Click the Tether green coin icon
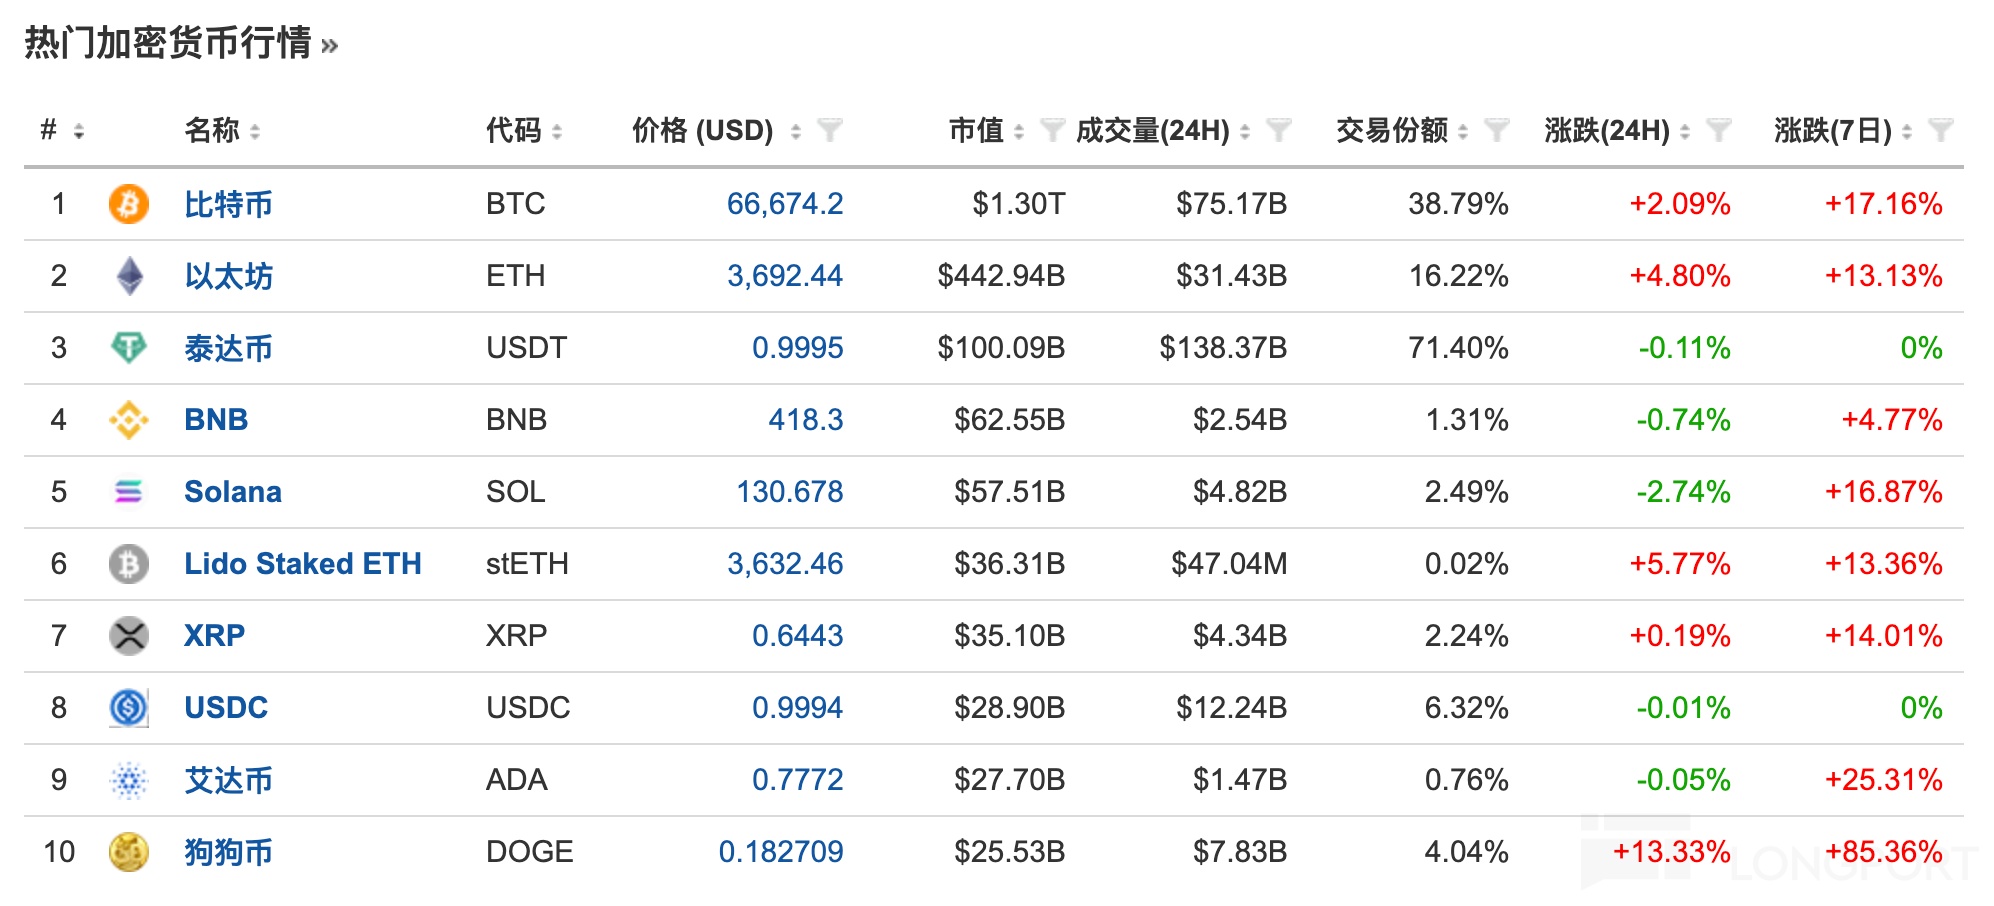 point(128,348)
